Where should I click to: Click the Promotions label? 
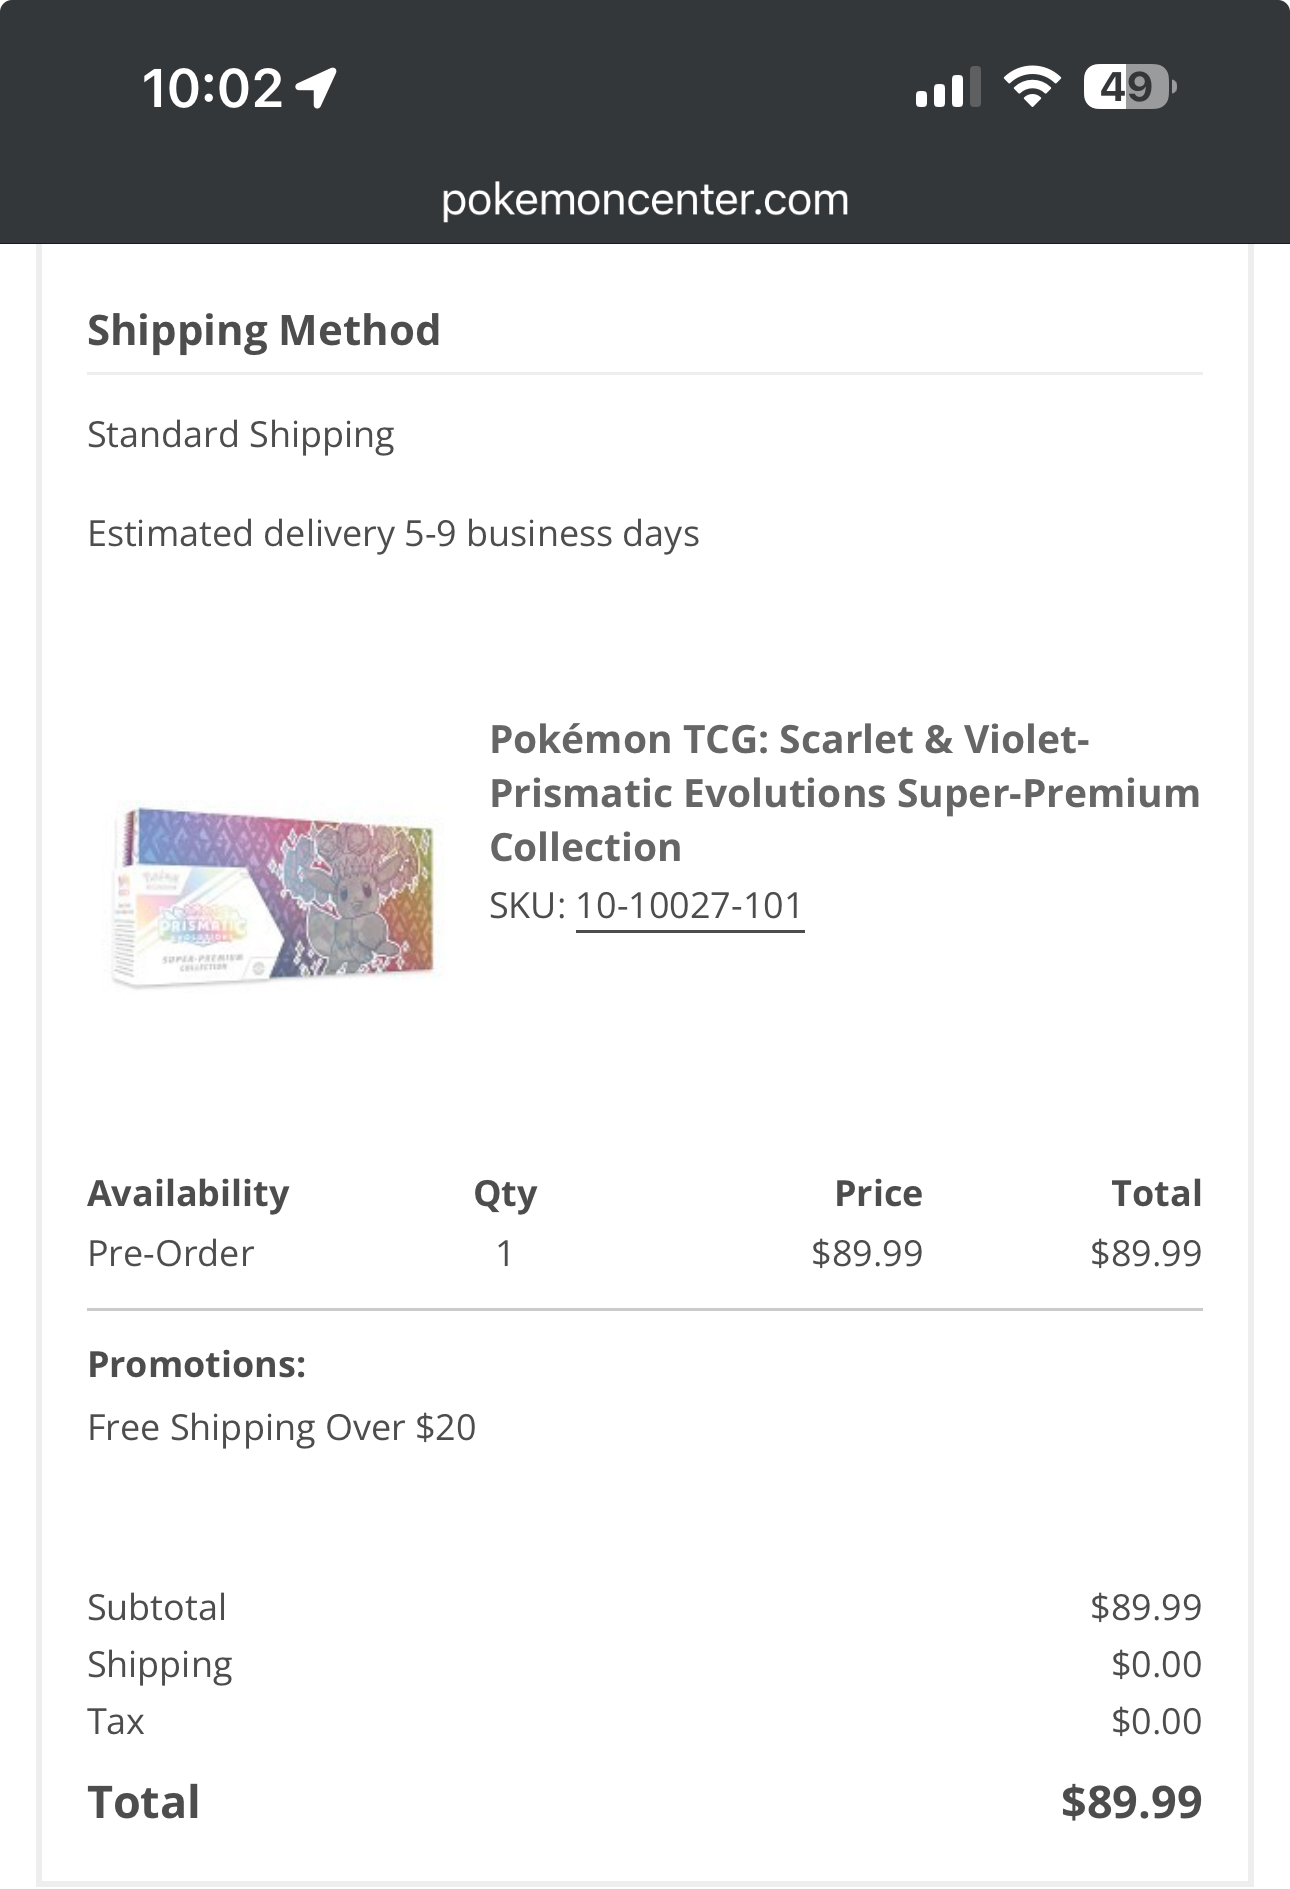(197, 1364)
